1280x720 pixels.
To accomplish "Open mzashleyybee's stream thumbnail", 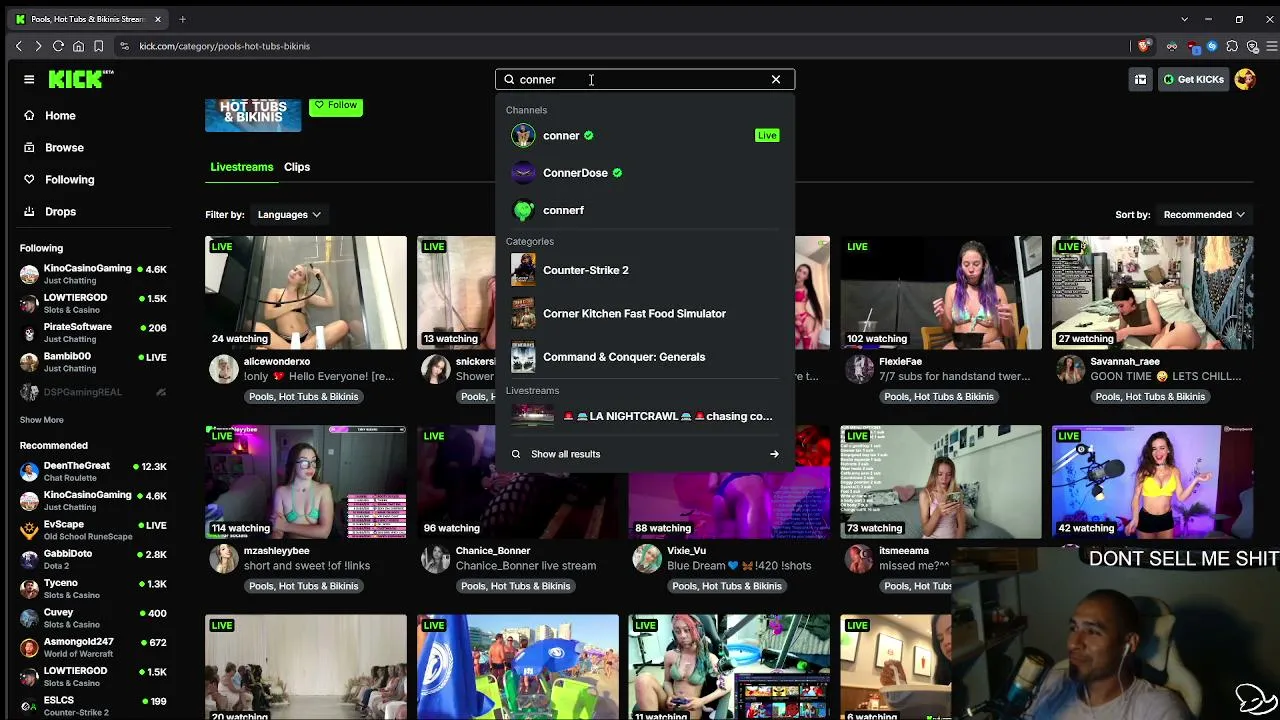I will [306, 482].
